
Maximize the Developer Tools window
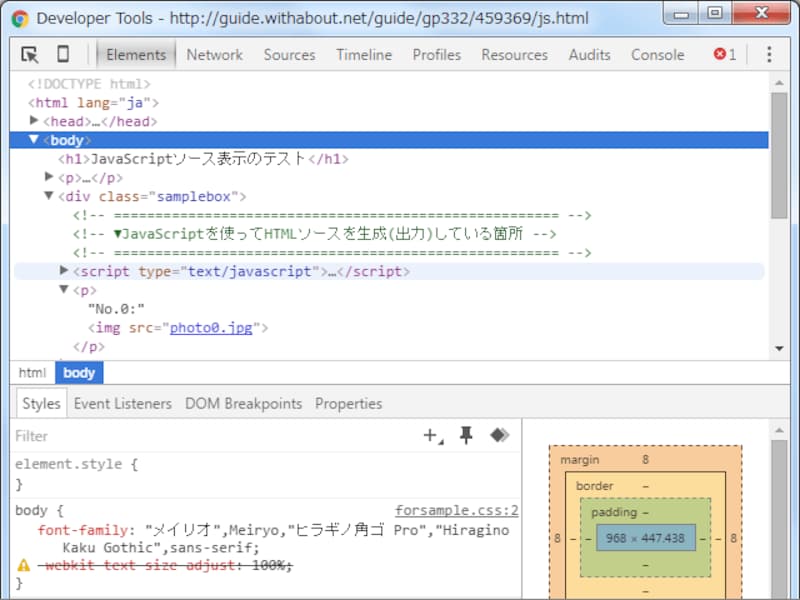pyautogui.click(x=715, y=13)
